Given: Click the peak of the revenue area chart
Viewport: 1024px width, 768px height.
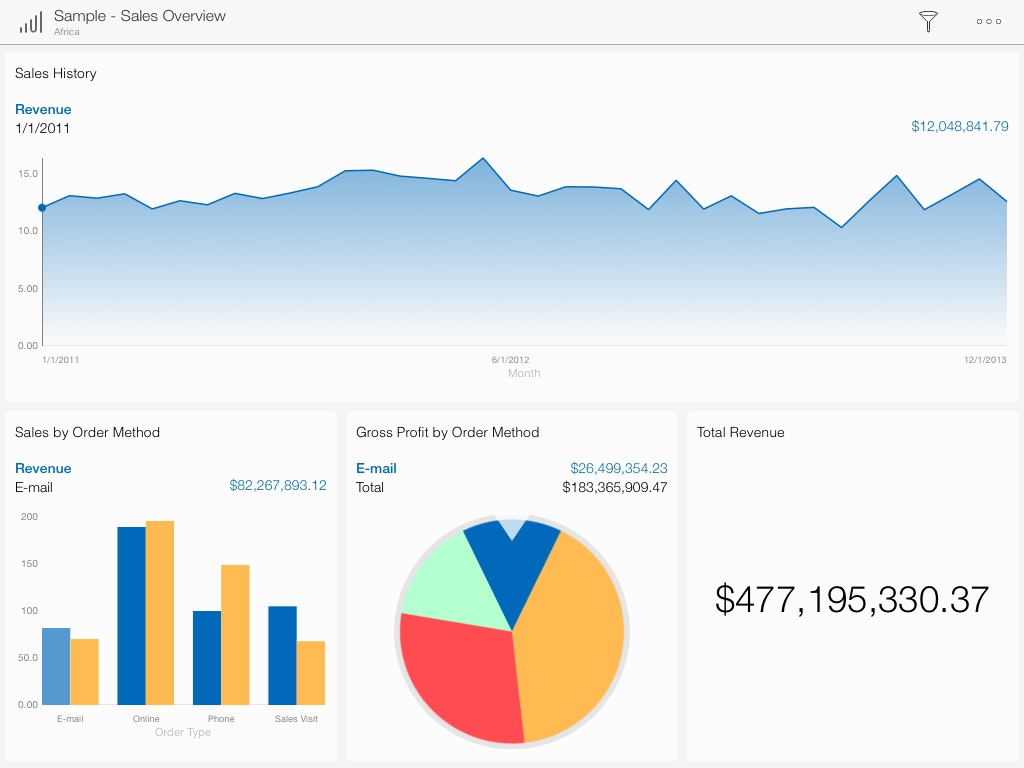Looking at the screenshot, I should point(483,159).
